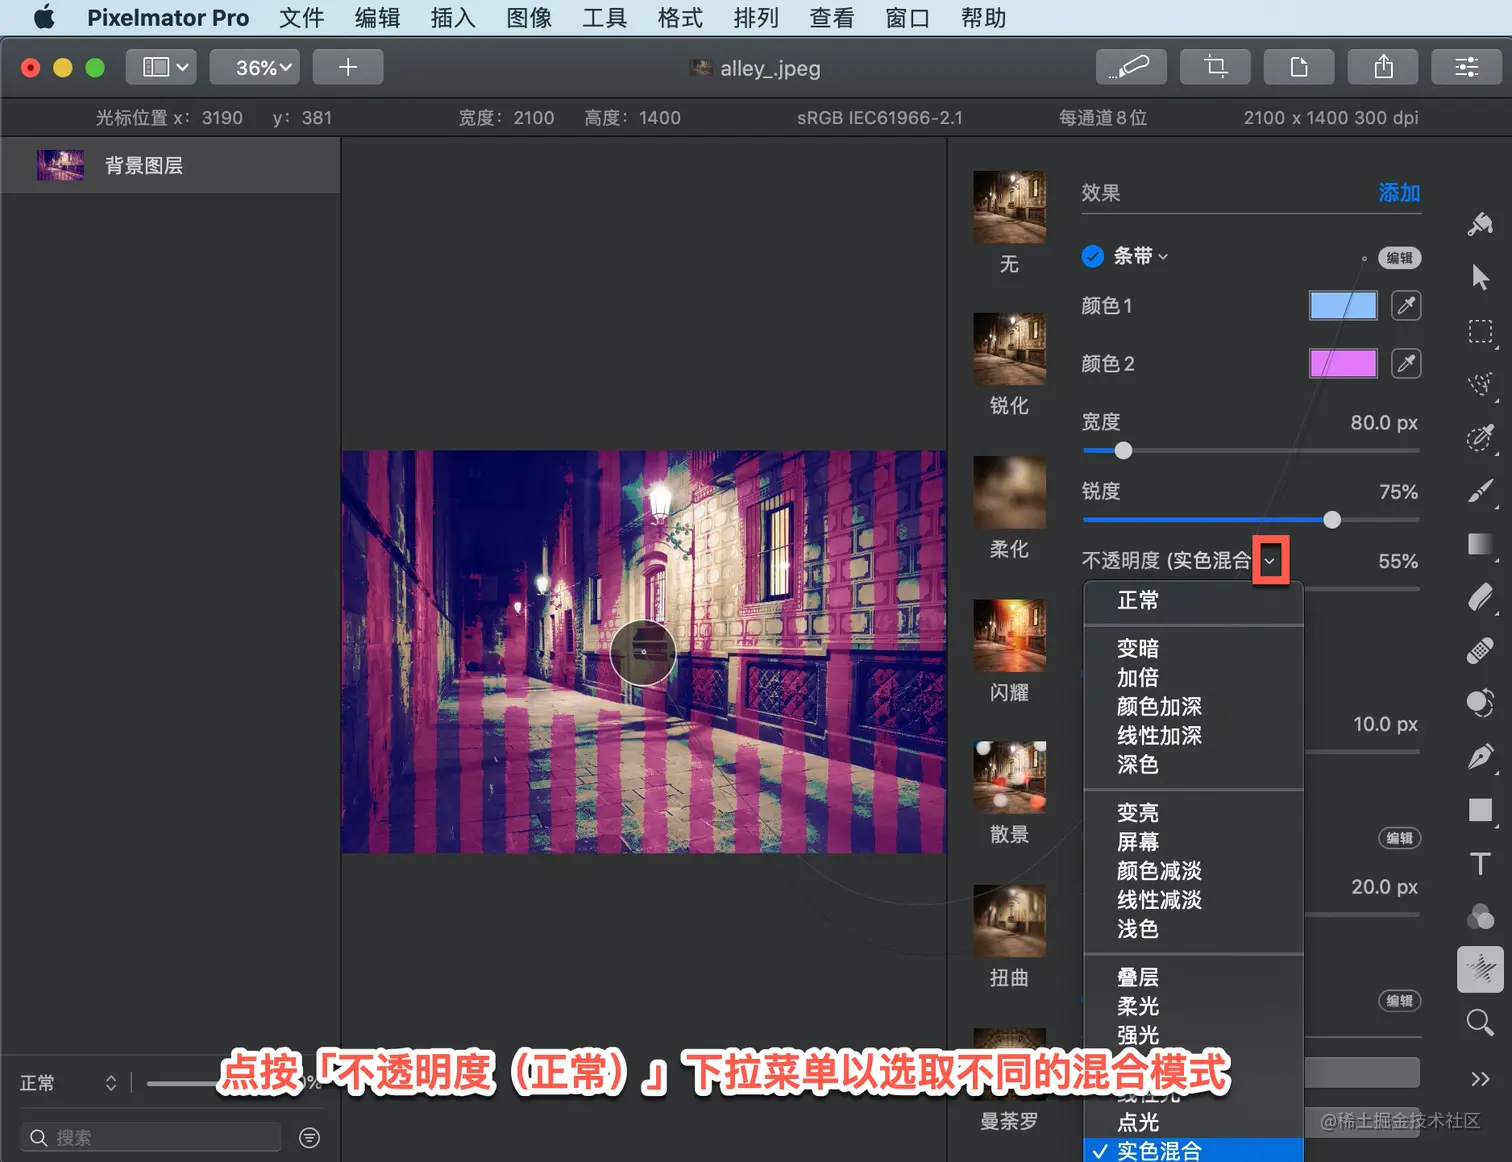Image resolution: width=1512 pixels, height=1162 pixels.
Task: Open the Color Adjustments tool
Action: (x=1480, y=916)
